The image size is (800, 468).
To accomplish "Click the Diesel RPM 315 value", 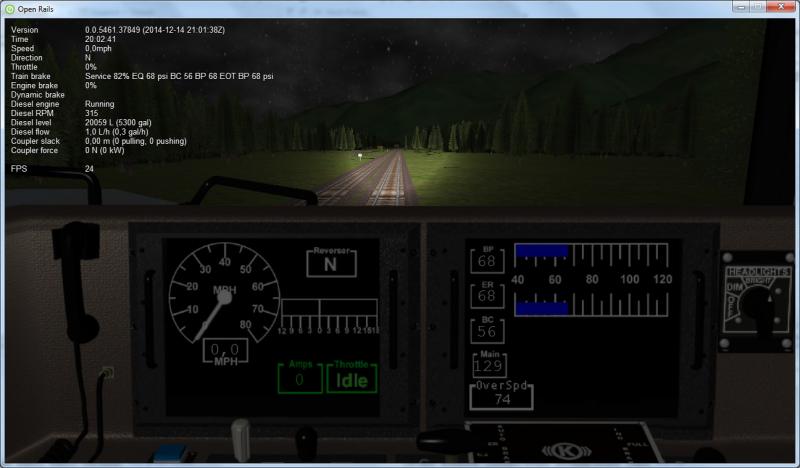I will click(x=91, y=113).
